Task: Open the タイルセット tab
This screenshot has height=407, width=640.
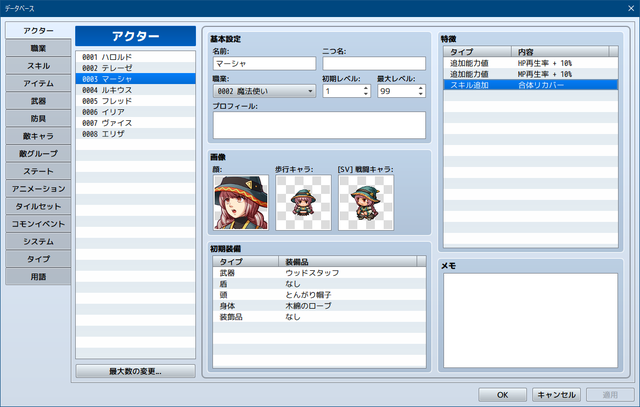Action: tap(38, 206)
